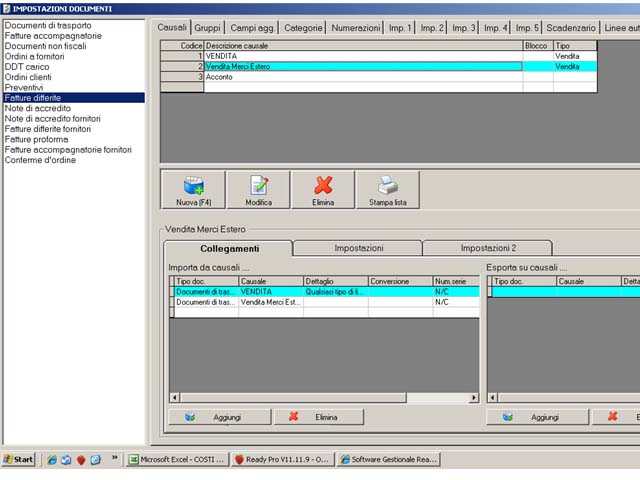Click left scroll arrow of import table

(x=175, y=398)
